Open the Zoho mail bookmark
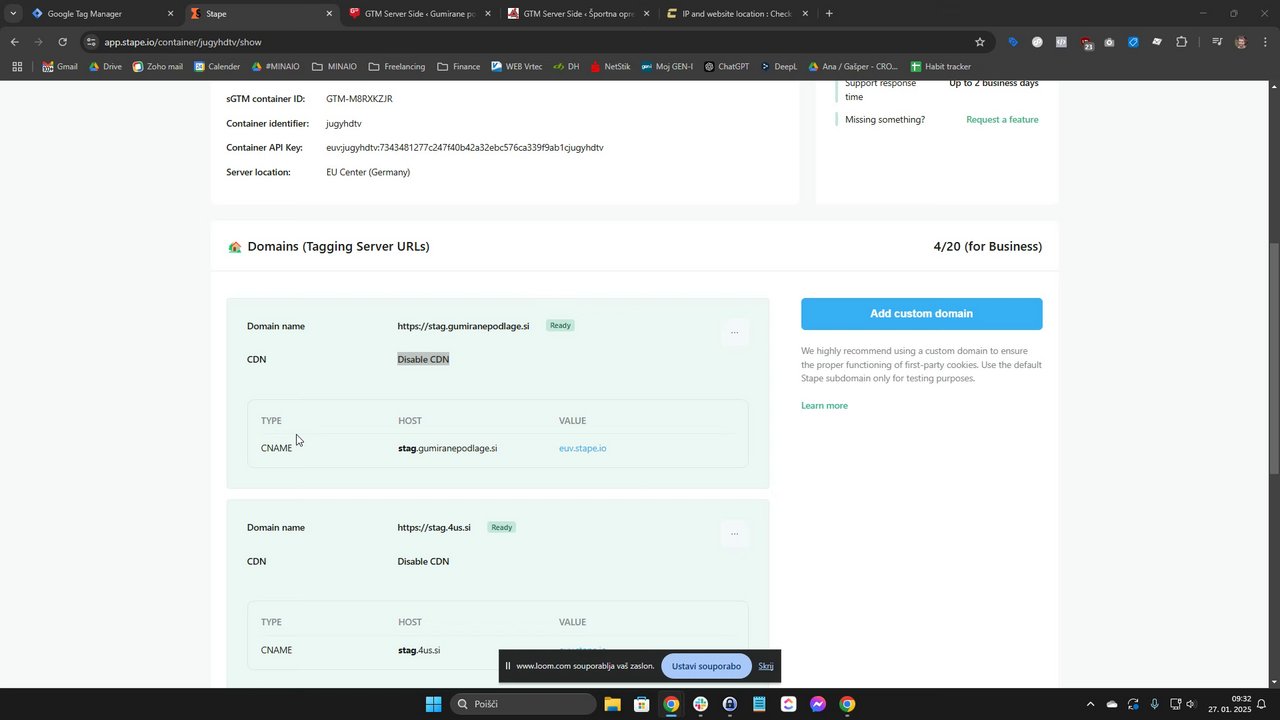 point(157,66)
